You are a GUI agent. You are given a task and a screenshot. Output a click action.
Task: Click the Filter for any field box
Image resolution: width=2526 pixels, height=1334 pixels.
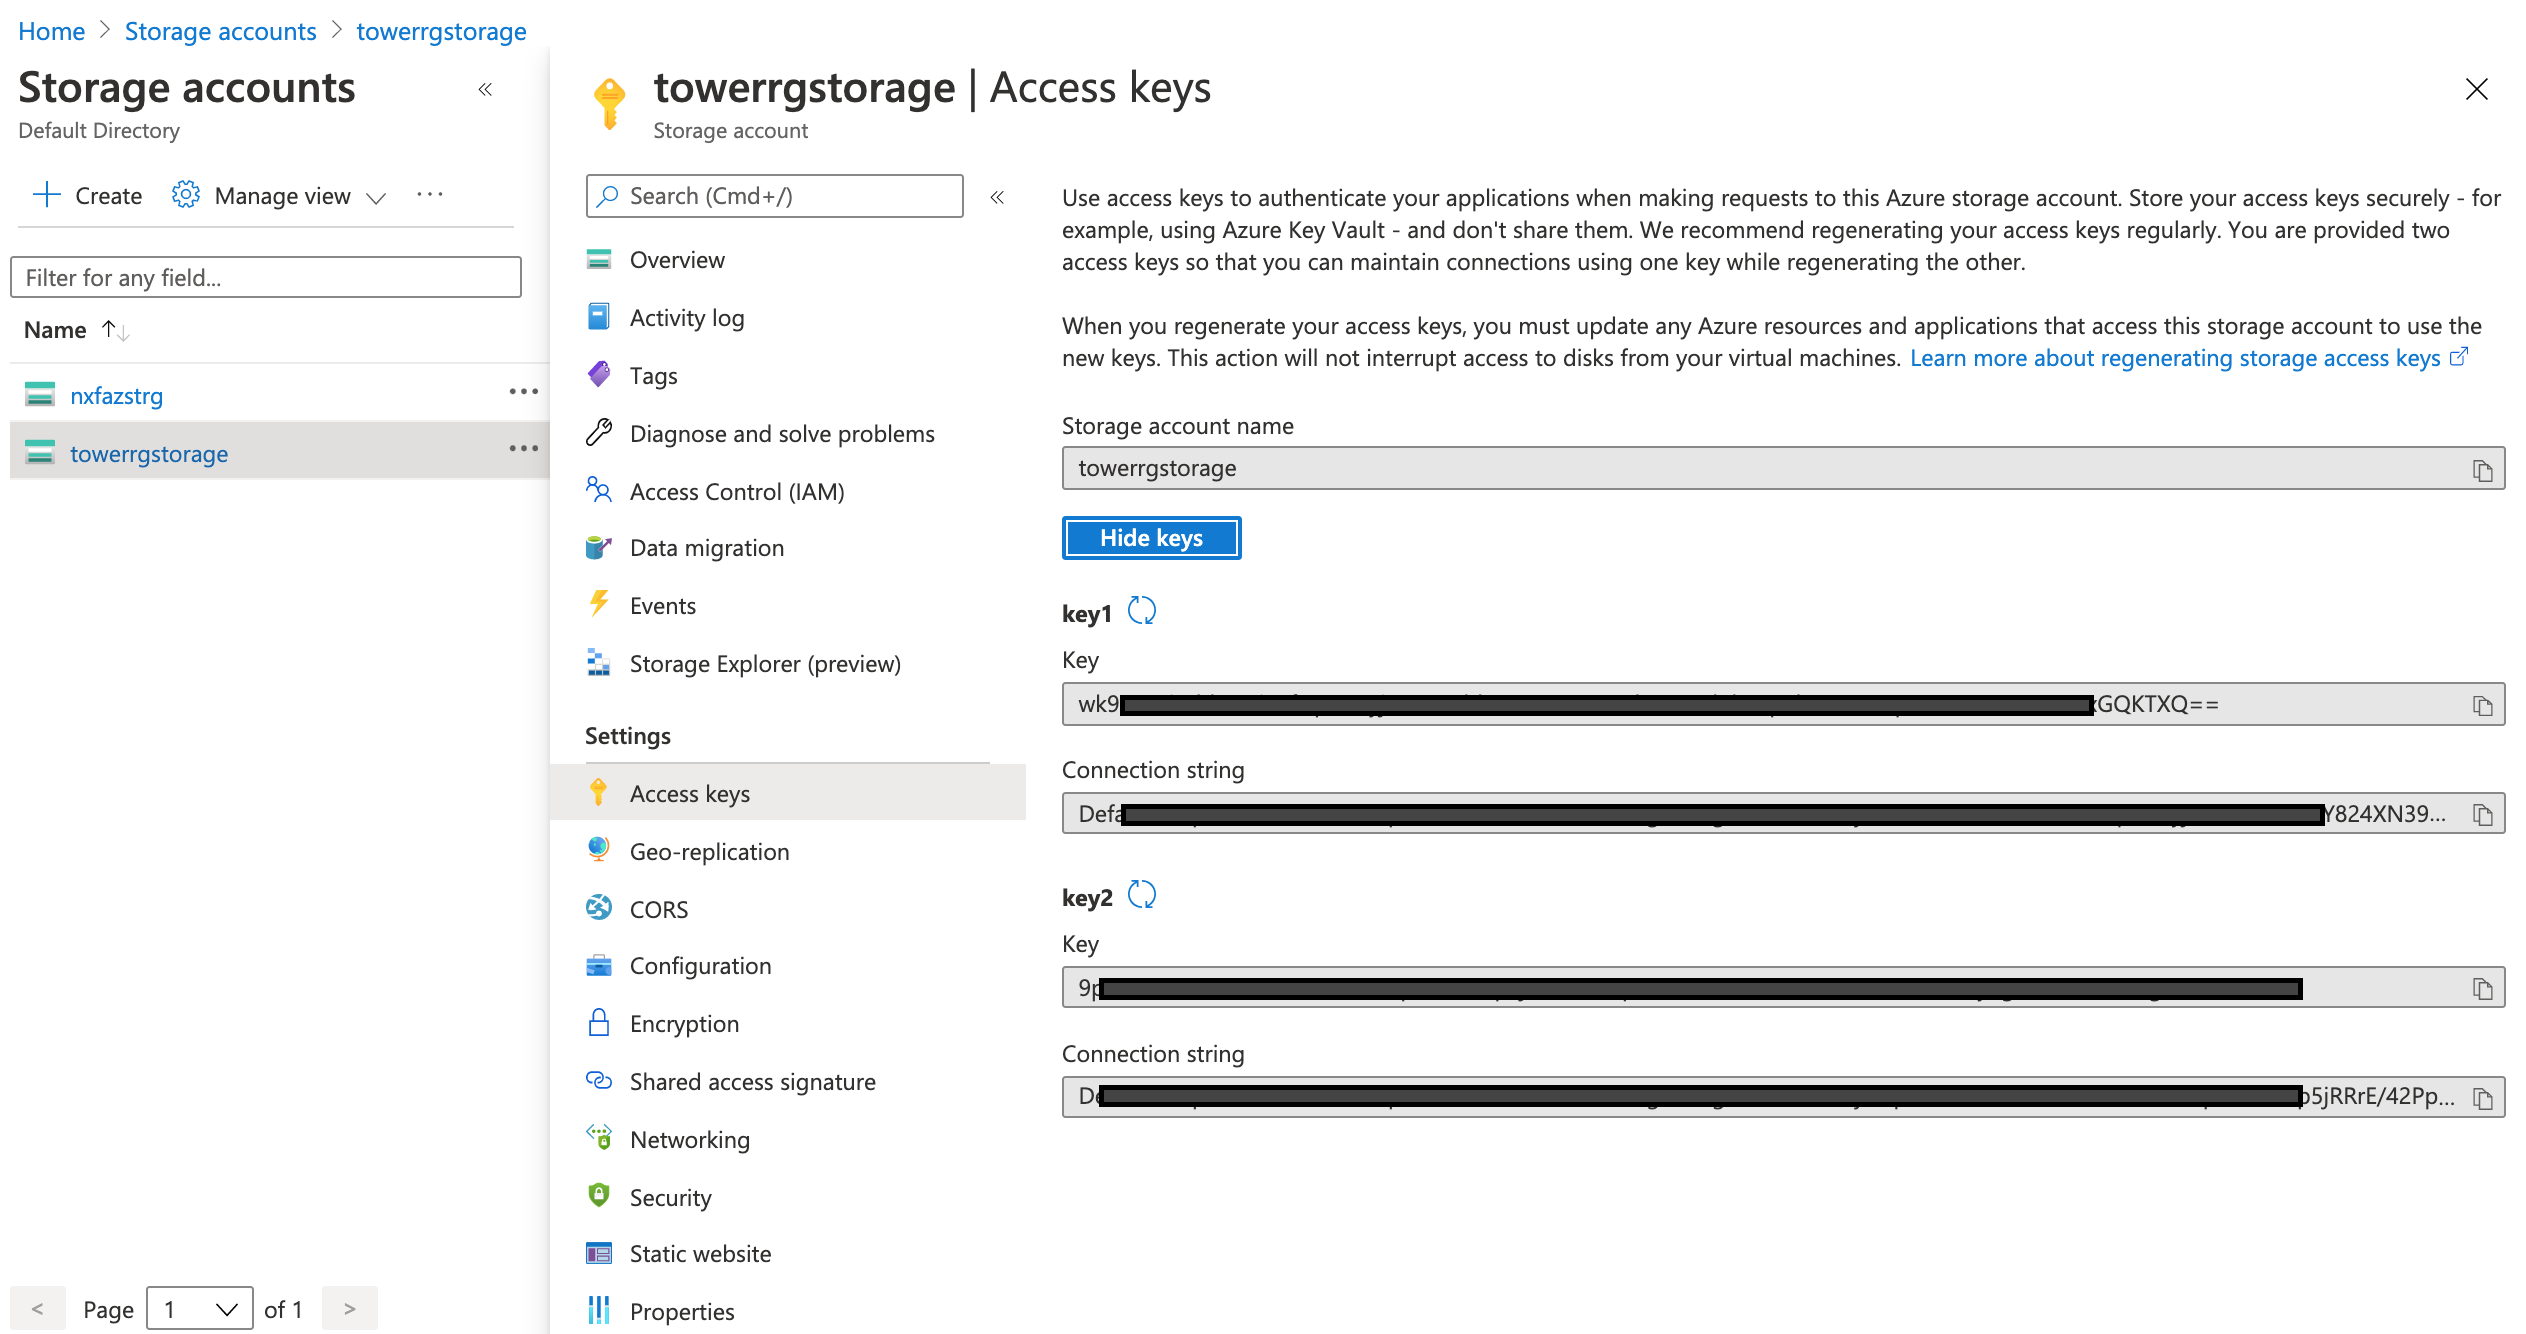click(266, 277)
